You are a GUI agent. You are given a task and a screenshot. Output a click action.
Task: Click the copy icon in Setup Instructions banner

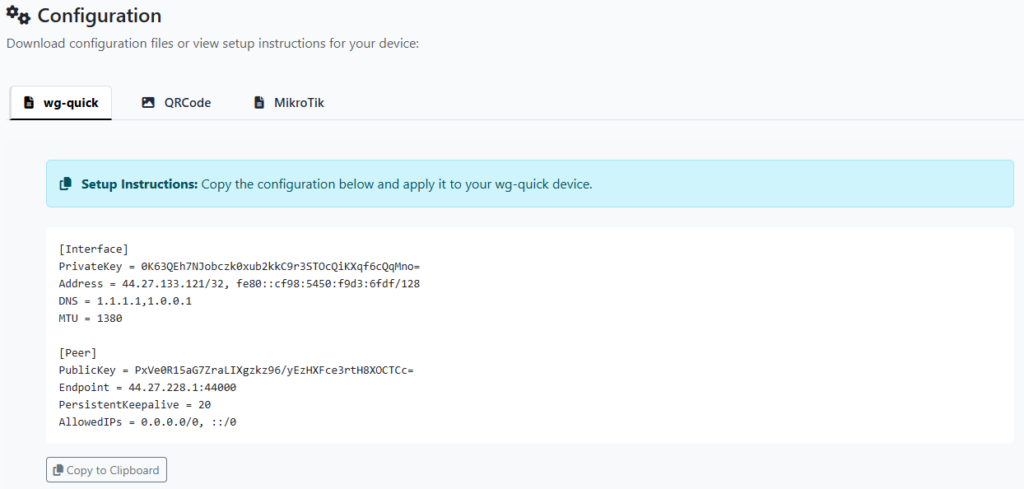(x=66, y=184)
